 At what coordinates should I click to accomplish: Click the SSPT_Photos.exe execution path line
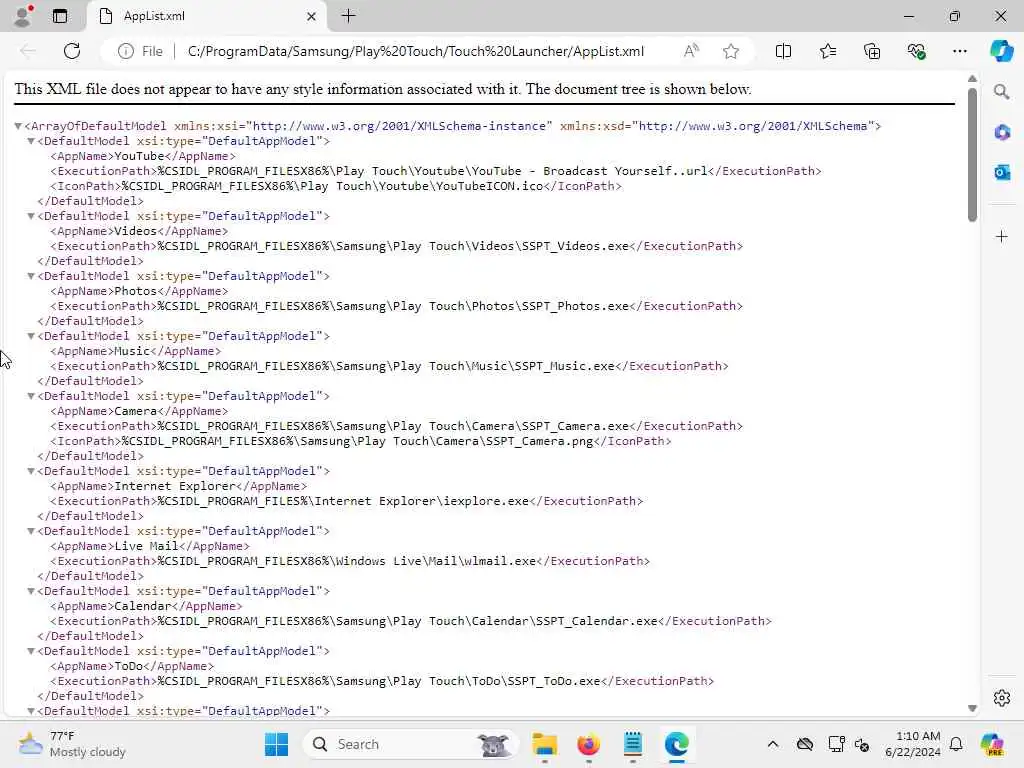396,306
